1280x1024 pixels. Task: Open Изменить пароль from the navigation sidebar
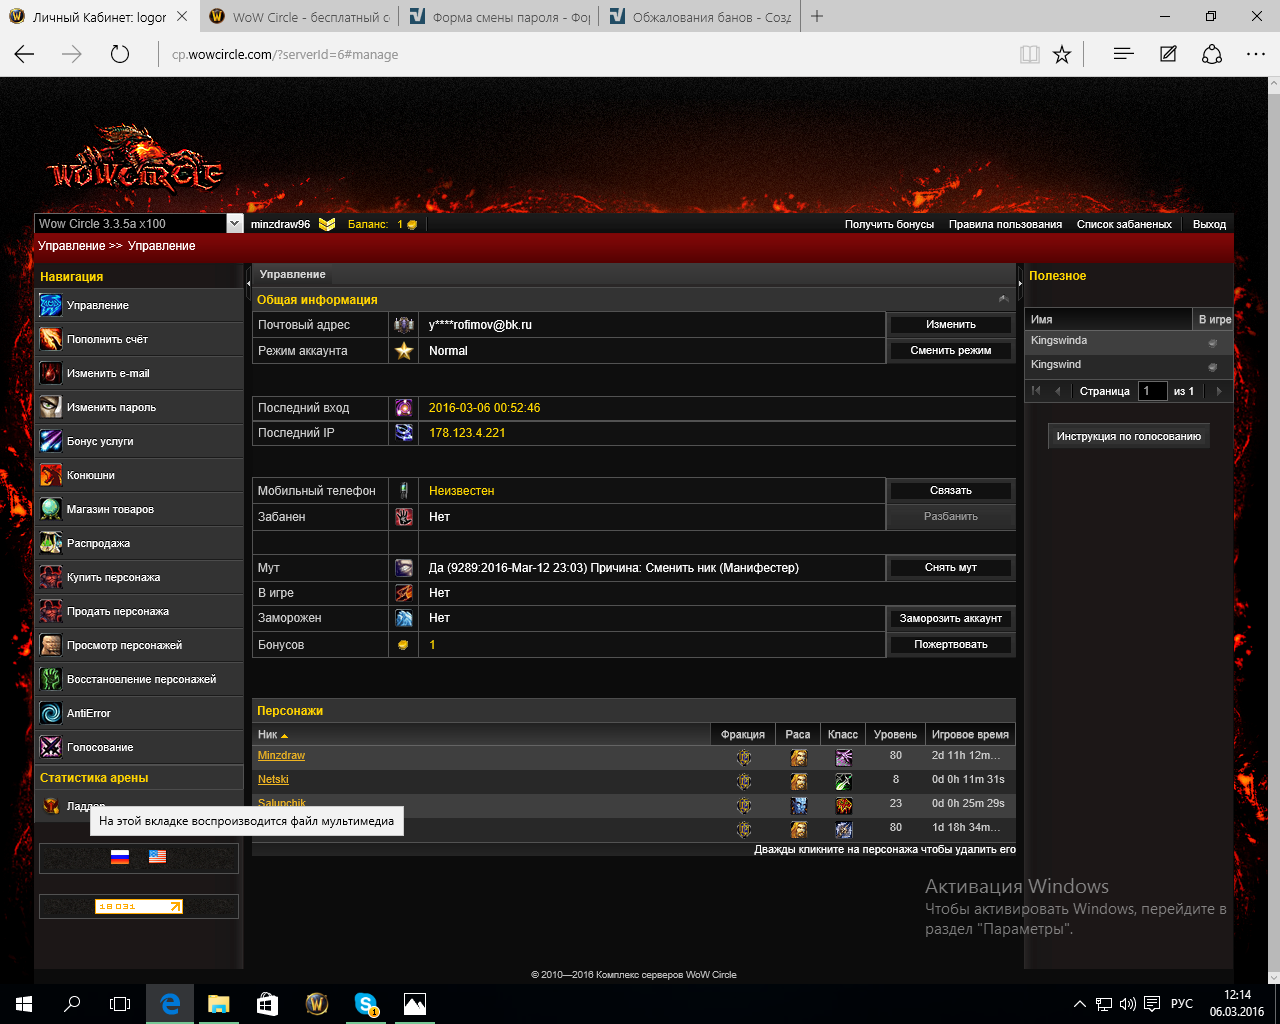tap(111, 408)
